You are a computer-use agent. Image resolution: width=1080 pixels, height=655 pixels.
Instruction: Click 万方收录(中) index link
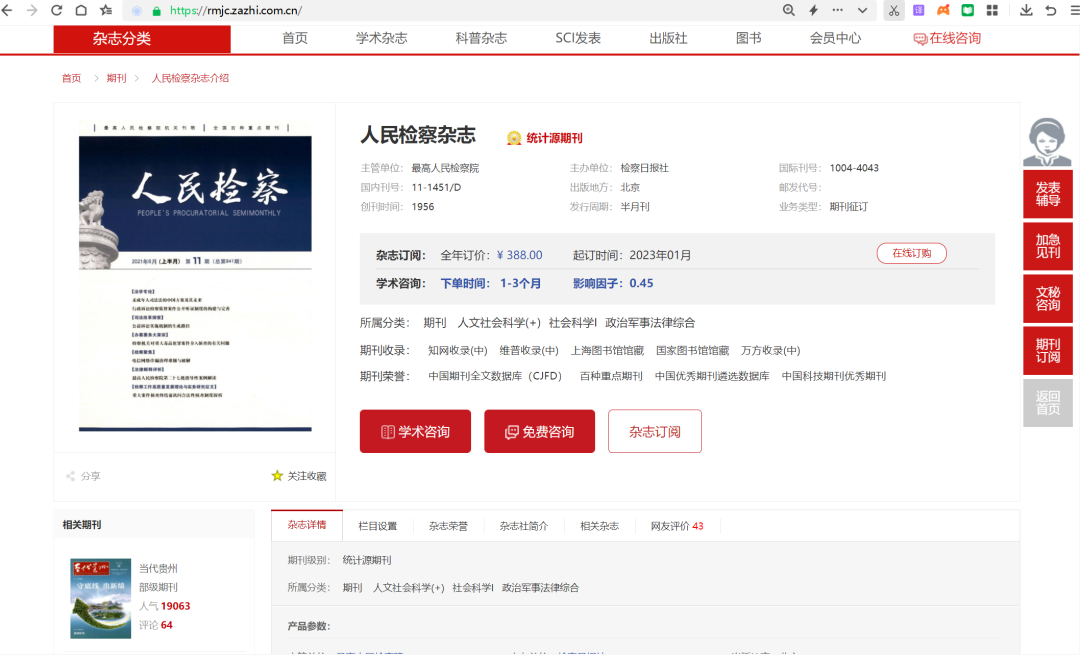point(771,351)
